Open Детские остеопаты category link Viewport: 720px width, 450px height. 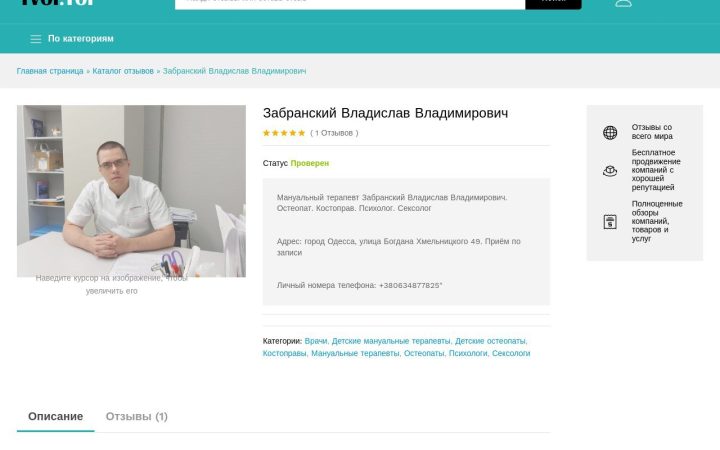[491, 341]
